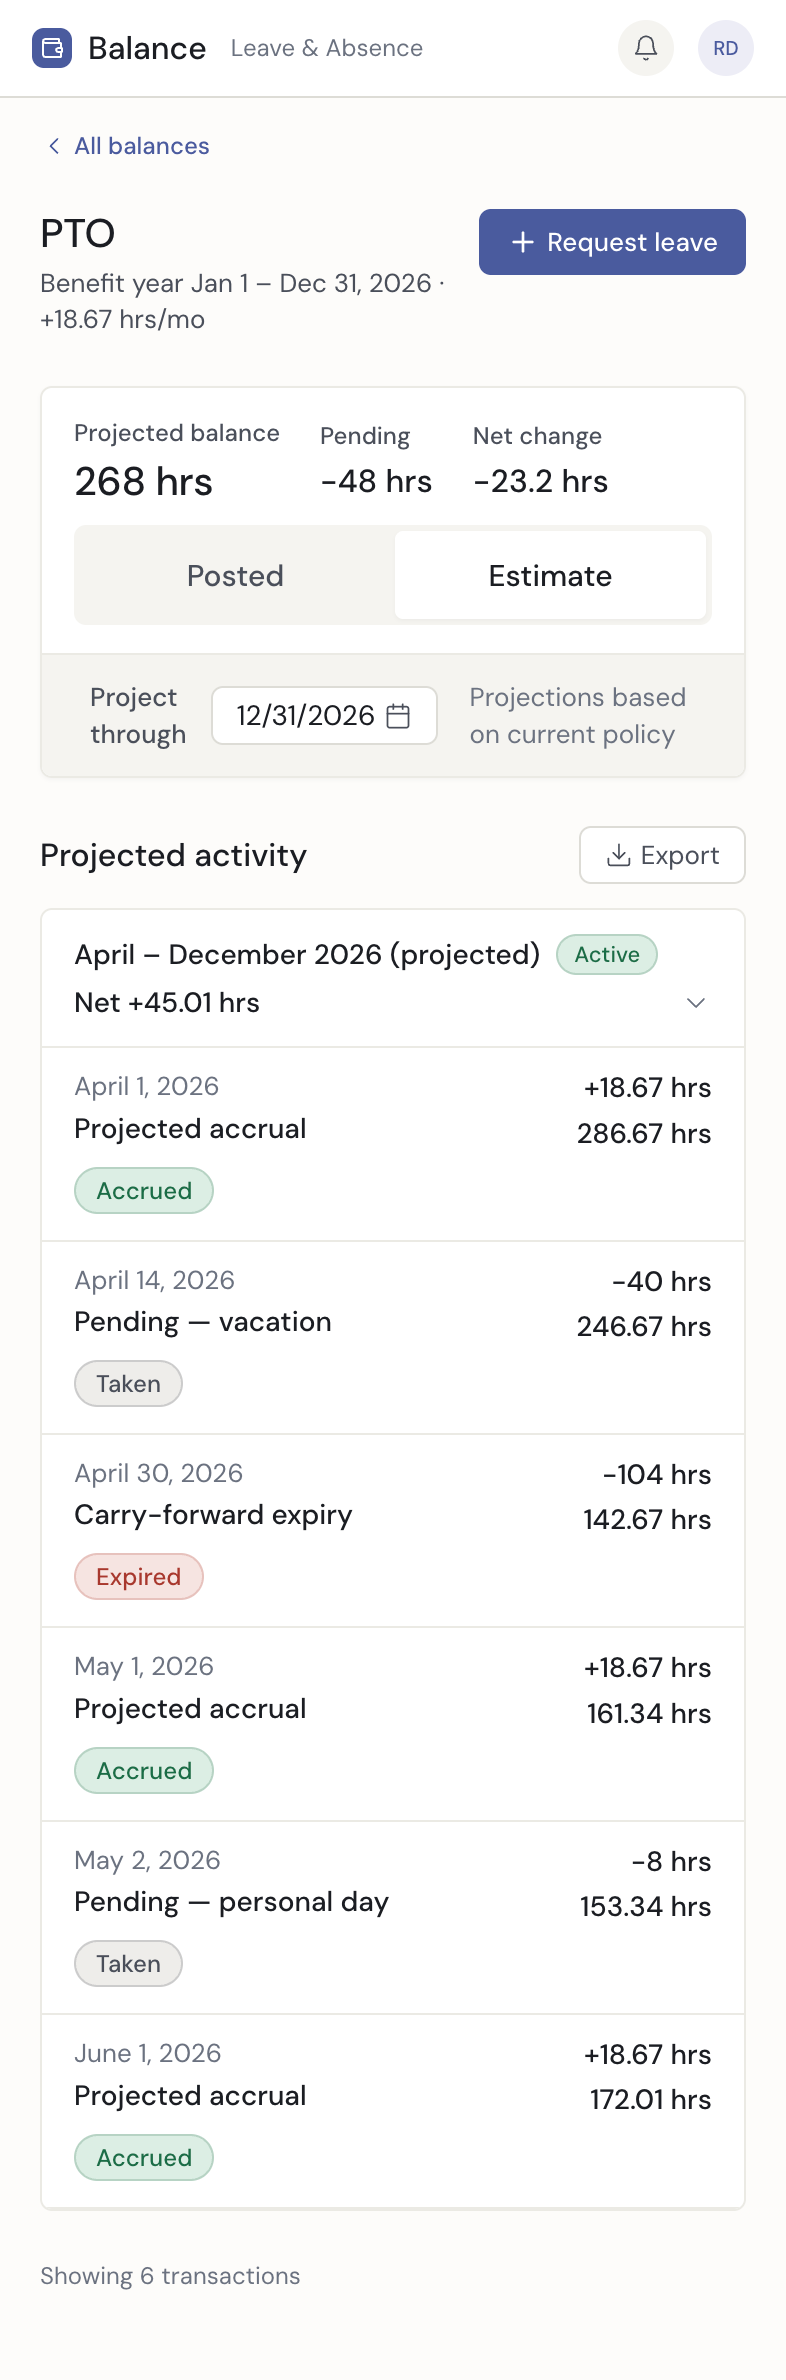Click the plus icon on Request leave
786x2380 pixels.
click(524, 242)
